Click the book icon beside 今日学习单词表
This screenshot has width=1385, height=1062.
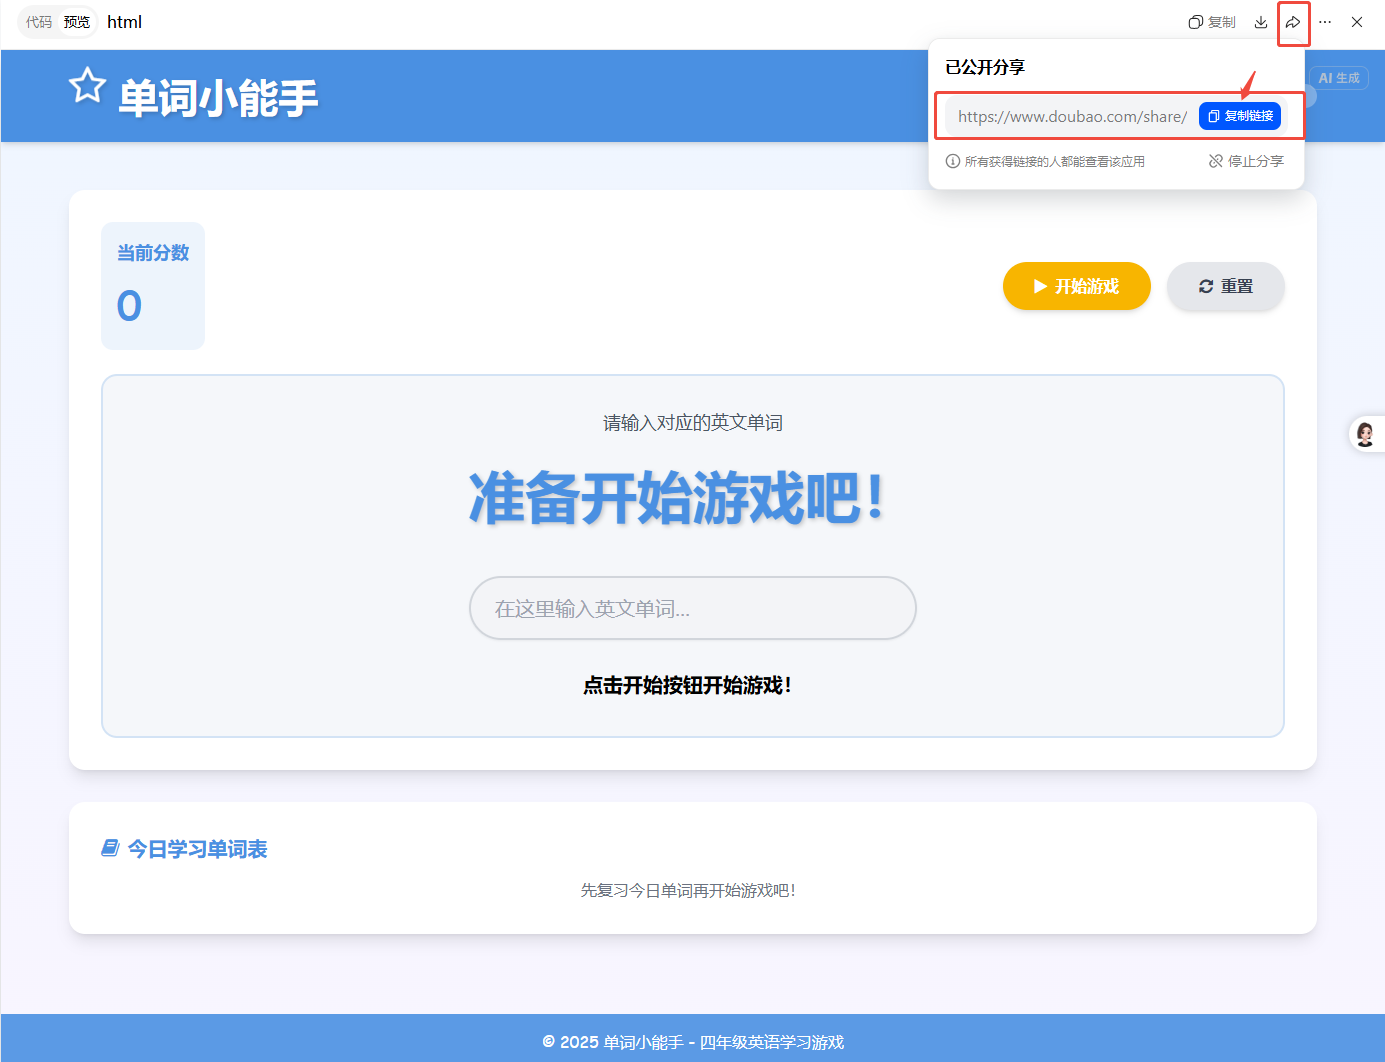point(110,848)
